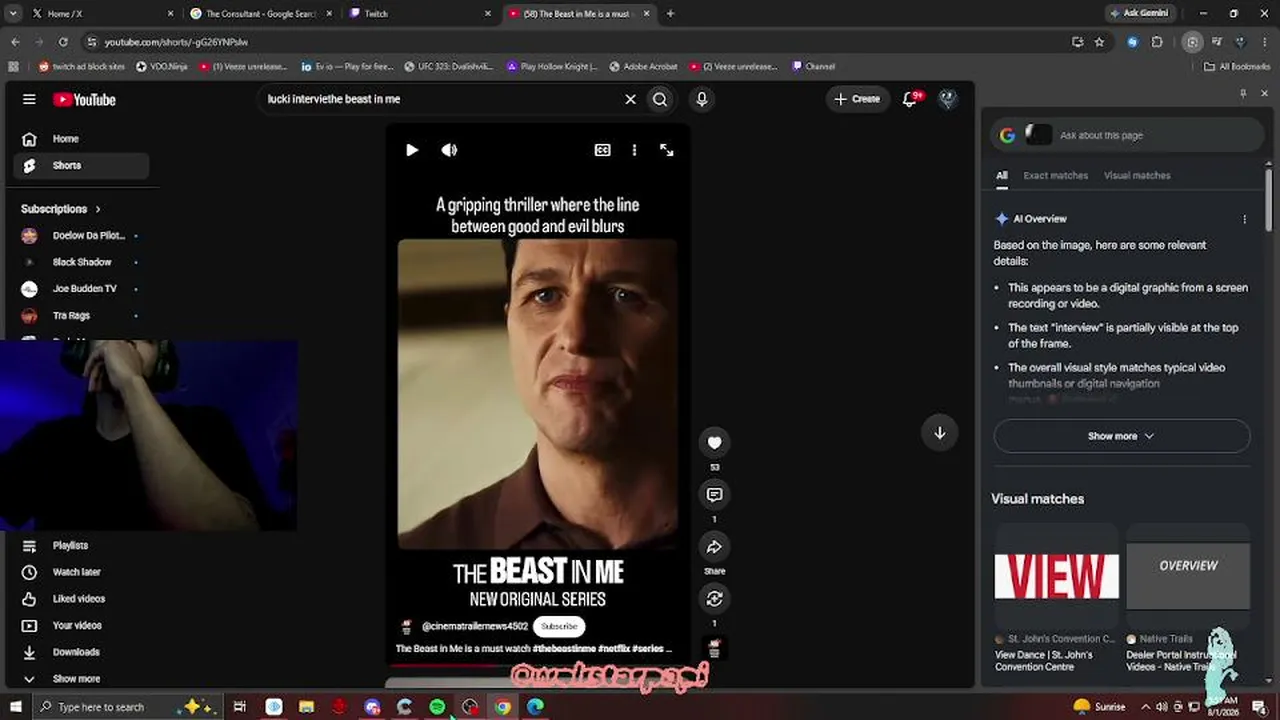Open the All Bookmarks folder
Viewport: 1280px width, 720px height.
[x=1237, y=67]
